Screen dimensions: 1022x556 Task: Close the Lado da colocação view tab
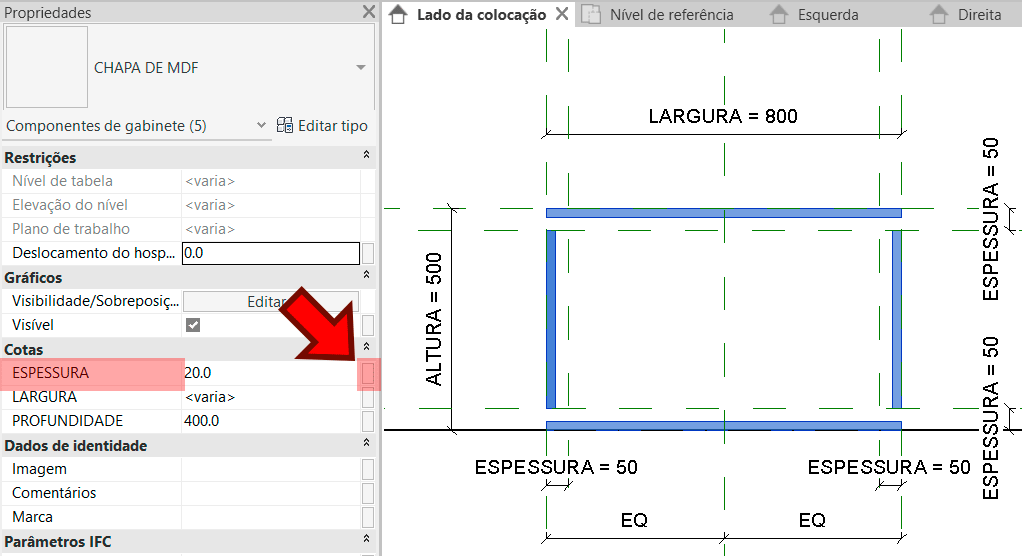pyautogui.click(x=562, y=14)
